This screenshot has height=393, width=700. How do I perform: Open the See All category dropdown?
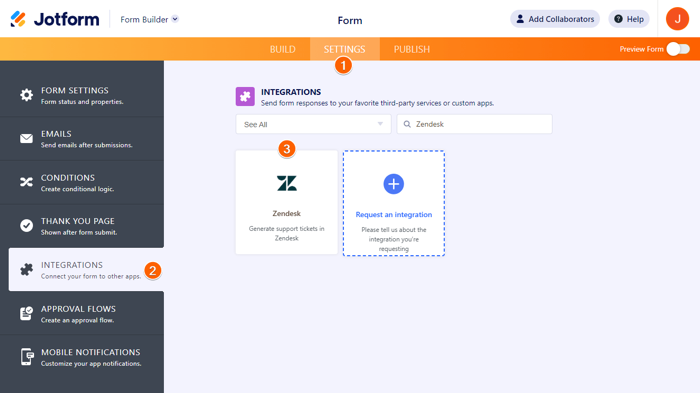click(313, 124)
